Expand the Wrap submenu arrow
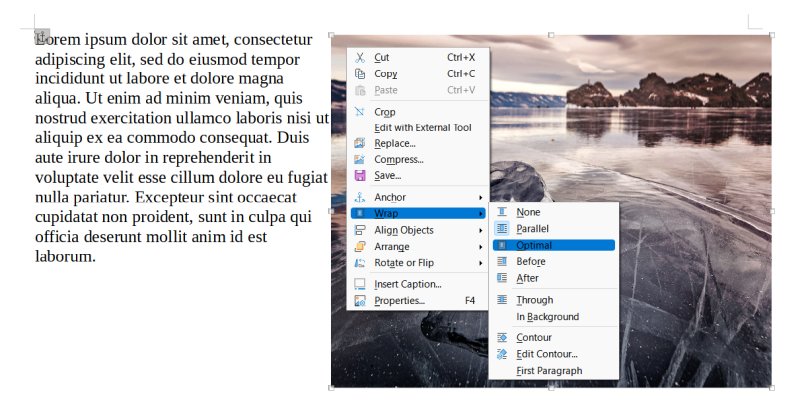The height and width of the screenshot is (410, 800). pos(480,214)
